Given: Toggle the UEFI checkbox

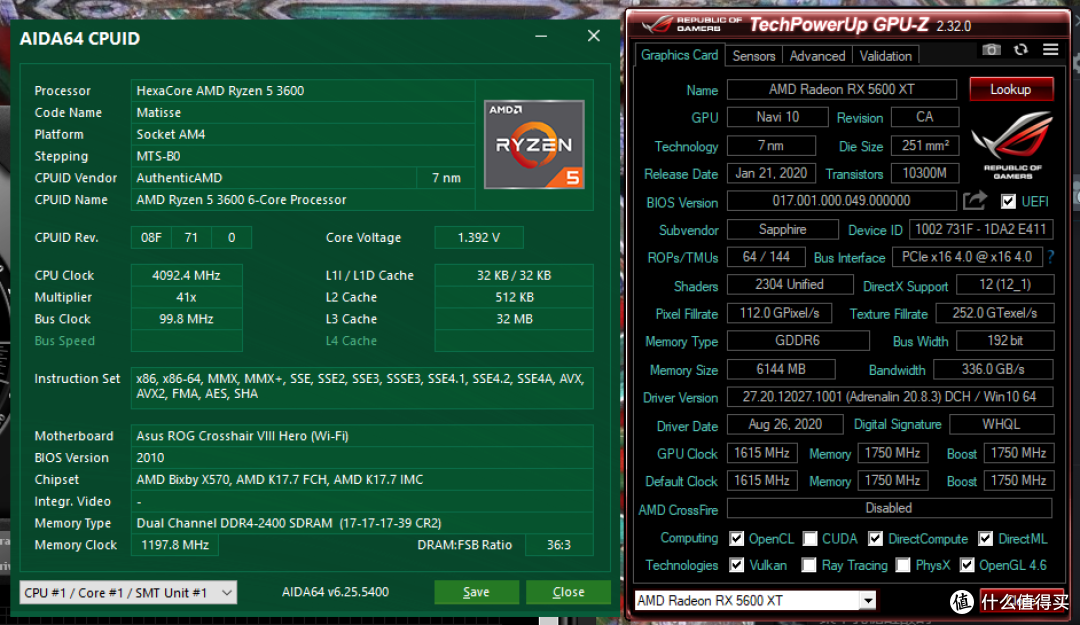Looking at the screenshot, I should (1008, 201).
